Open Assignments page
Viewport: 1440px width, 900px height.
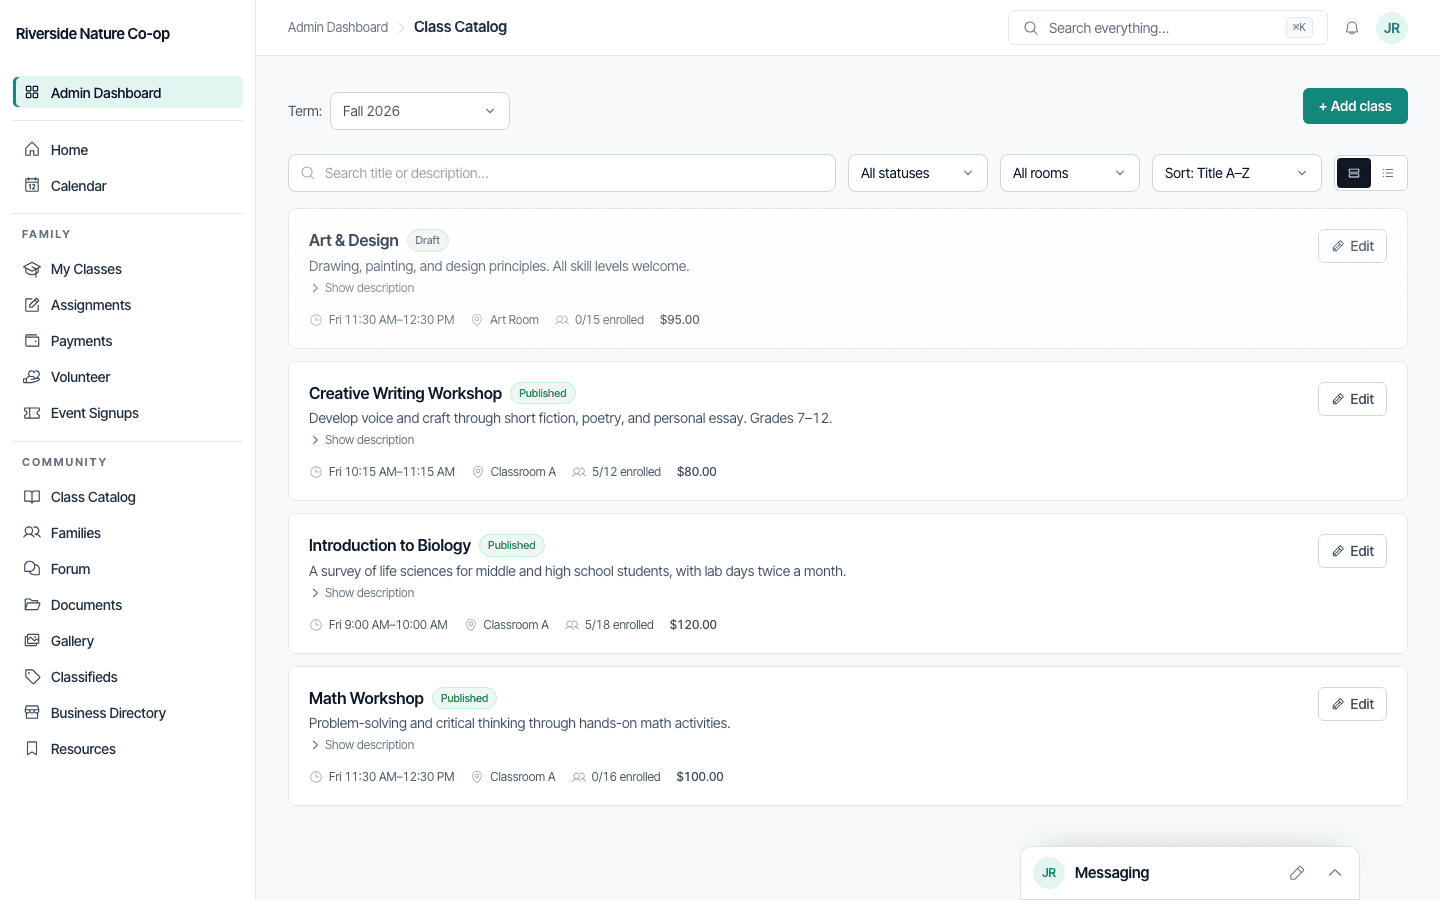pos(128,305)
